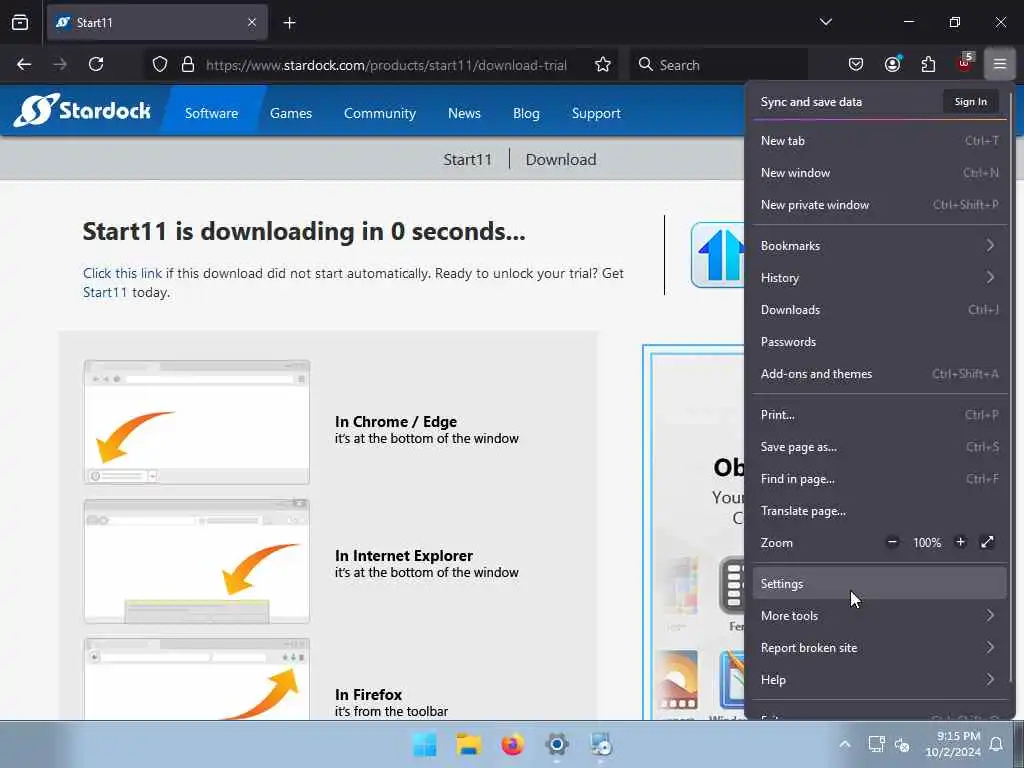Choose Find in page... menu item
The width and height of the screenshot is (1024, 768).
point(880,479)
